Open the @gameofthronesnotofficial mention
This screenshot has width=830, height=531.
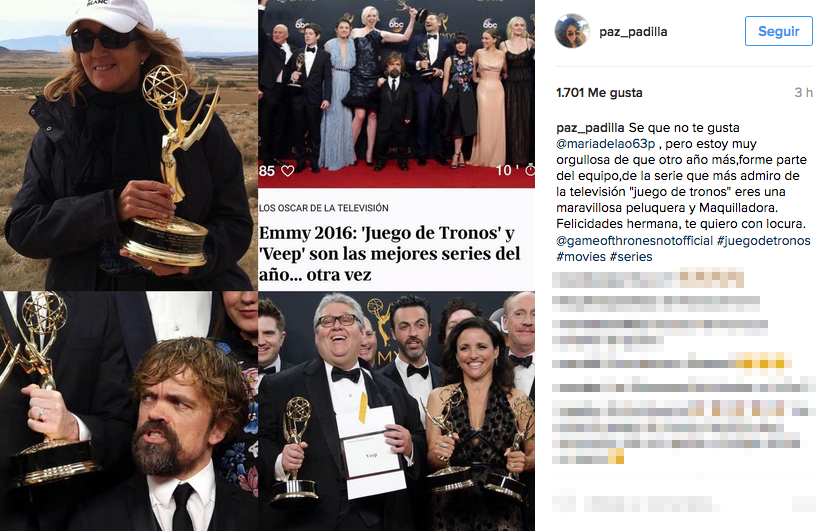click(634, 241)
